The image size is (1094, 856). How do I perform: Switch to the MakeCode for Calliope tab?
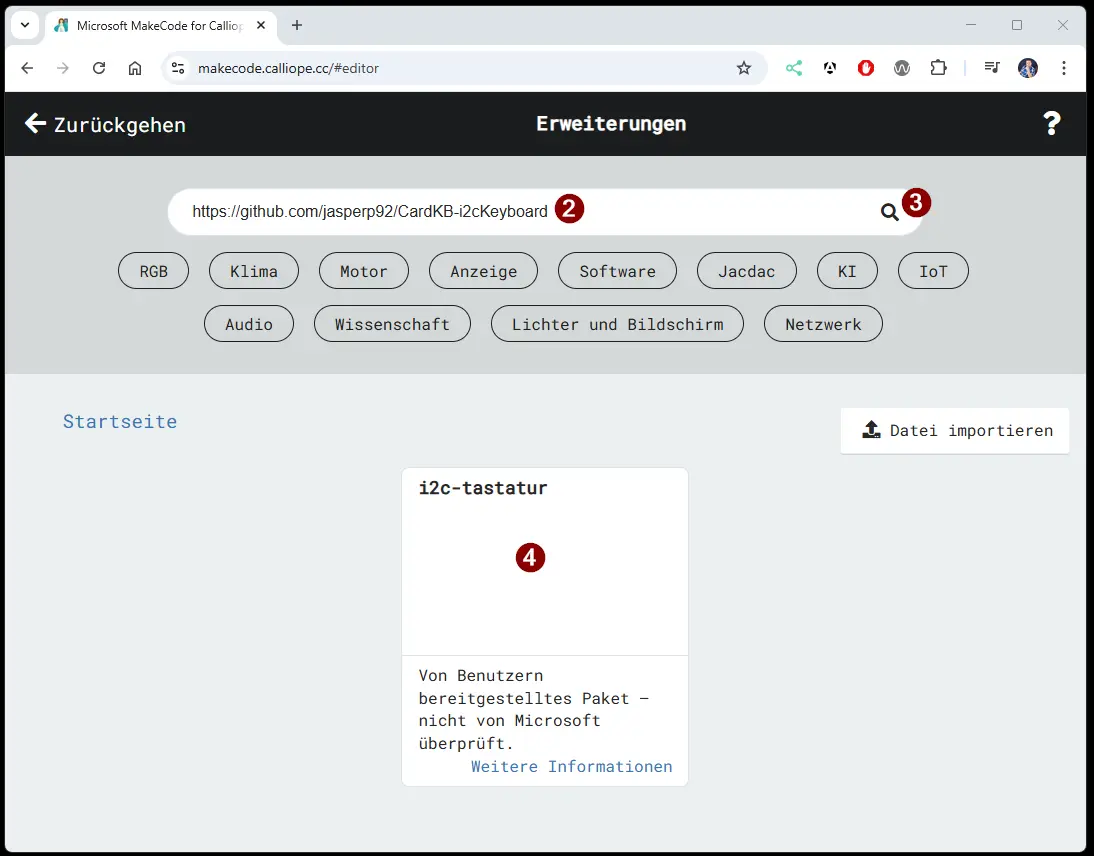(x=150, y=25)
